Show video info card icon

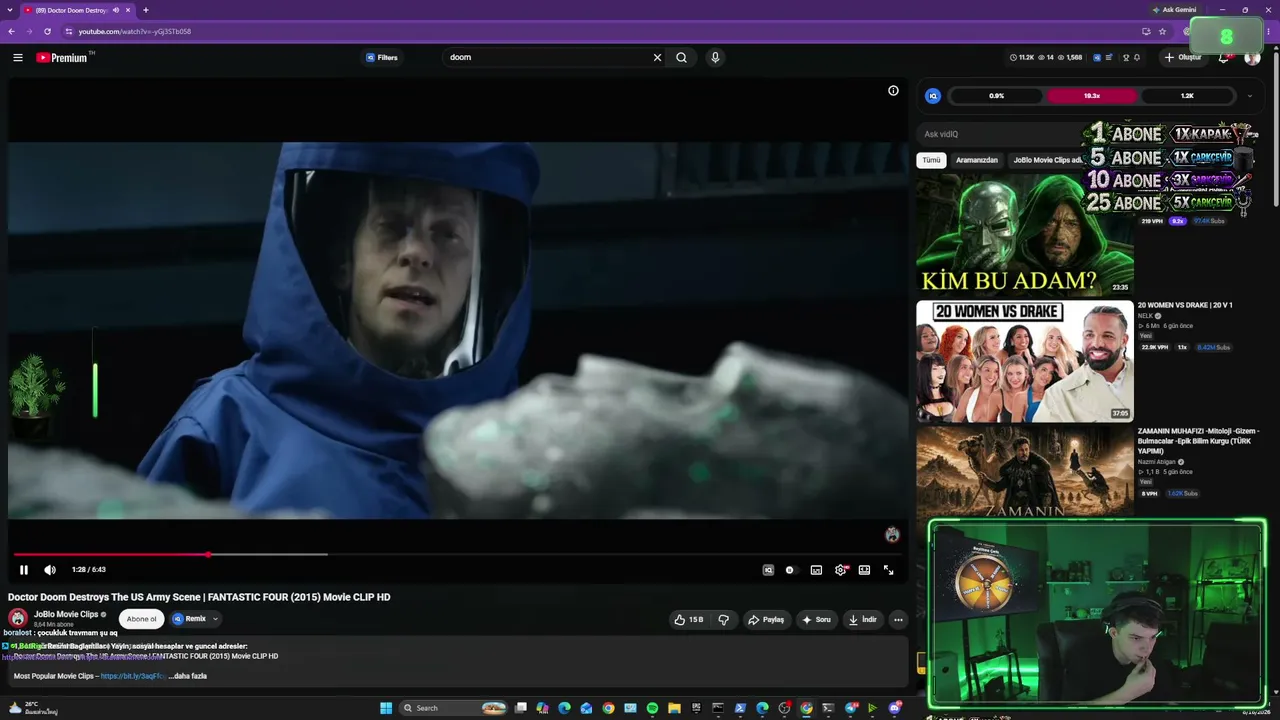pyautogui.click(x=893, y=91)
